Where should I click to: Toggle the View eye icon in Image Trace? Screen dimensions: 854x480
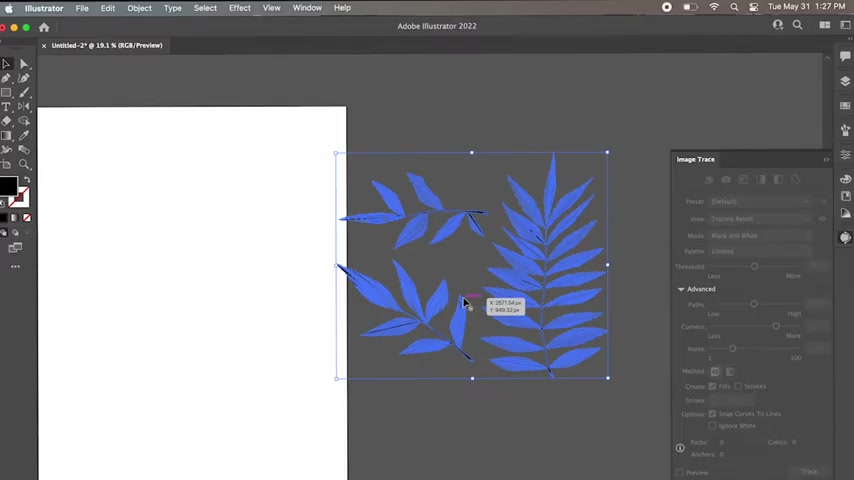[822, 219]
